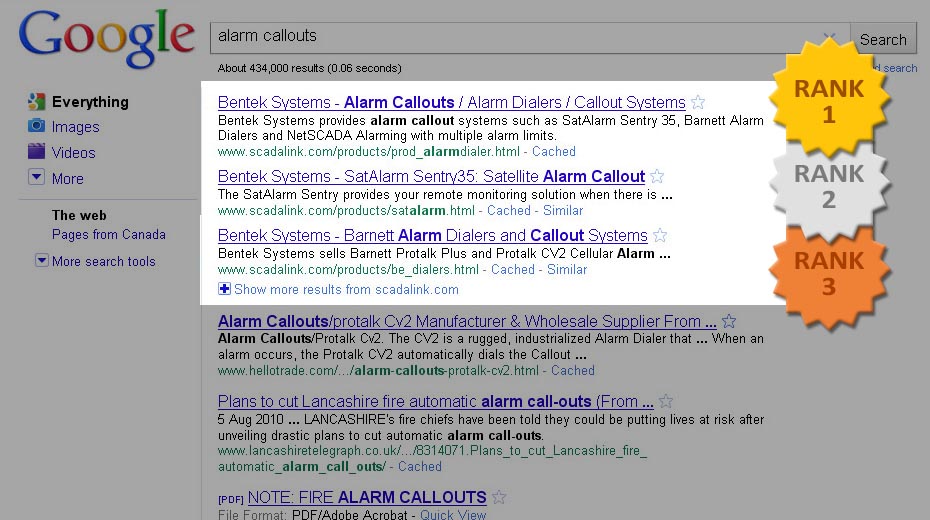Click the RANK 1 gold badge
Image resolution: width=930 pixels, height=520 pixels.
[x=828, y=101]
